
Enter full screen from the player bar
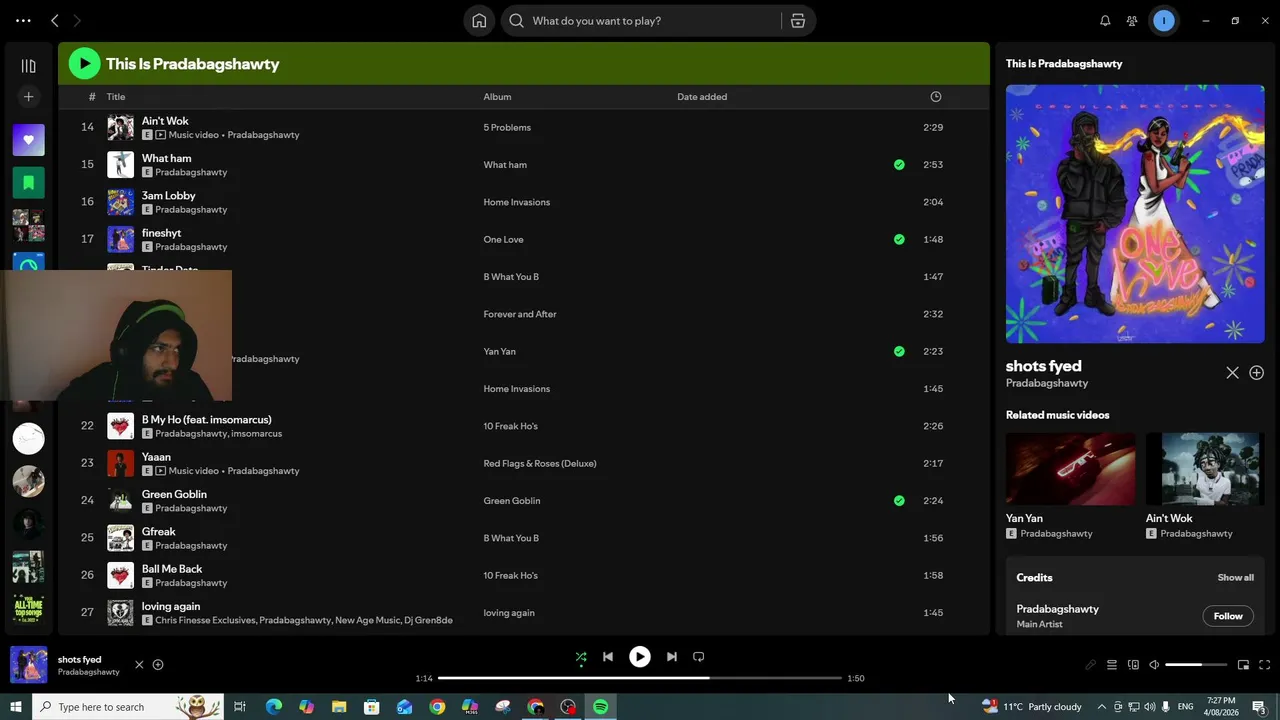[1265, 665]
